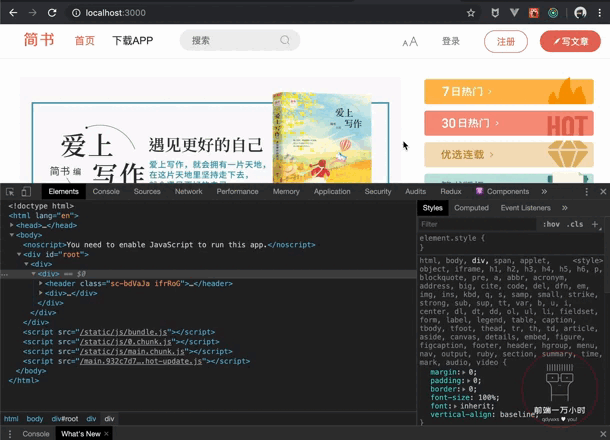
Task: Toggle the .cls class editor
Action: tap(575, 224)
